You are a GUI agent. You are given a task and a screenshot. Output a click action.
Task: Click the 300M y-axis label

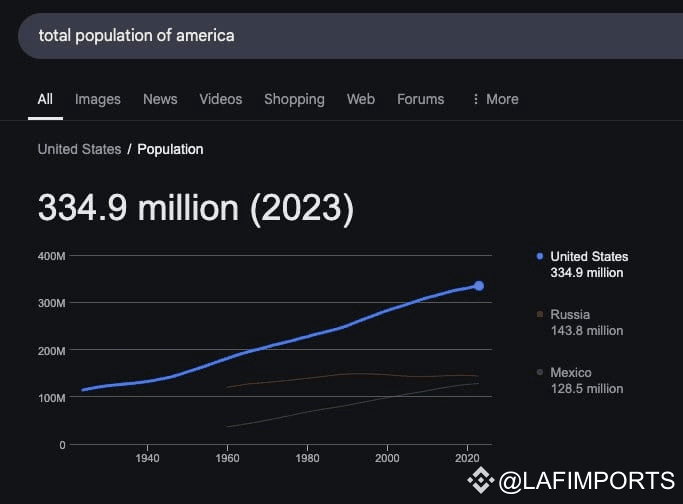click(x=51, y=303)
